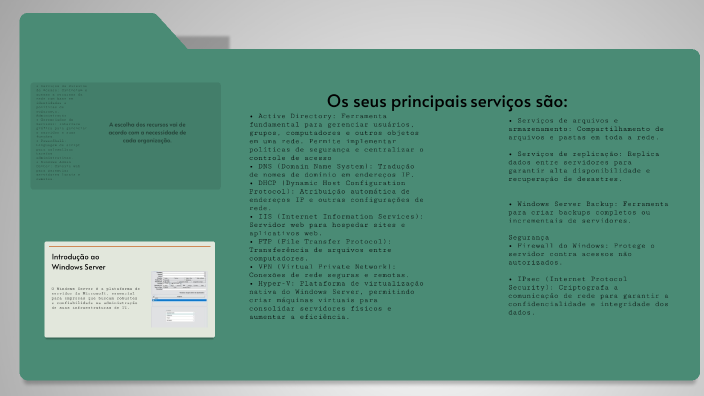This screenshot has height=396, width=704.
Task: Select the "Active Directory" bullet text
Action: (x=336, y=137)
